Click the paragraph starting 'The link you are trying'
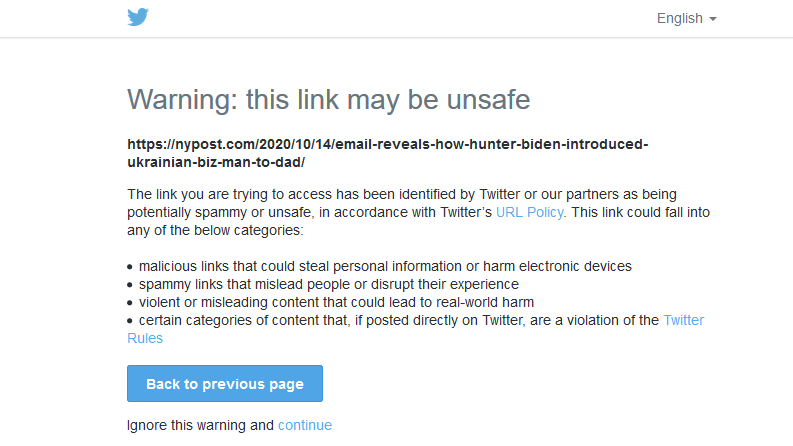Image resolution: width=793 pixels, height=446 pixels. click(418, 212)
